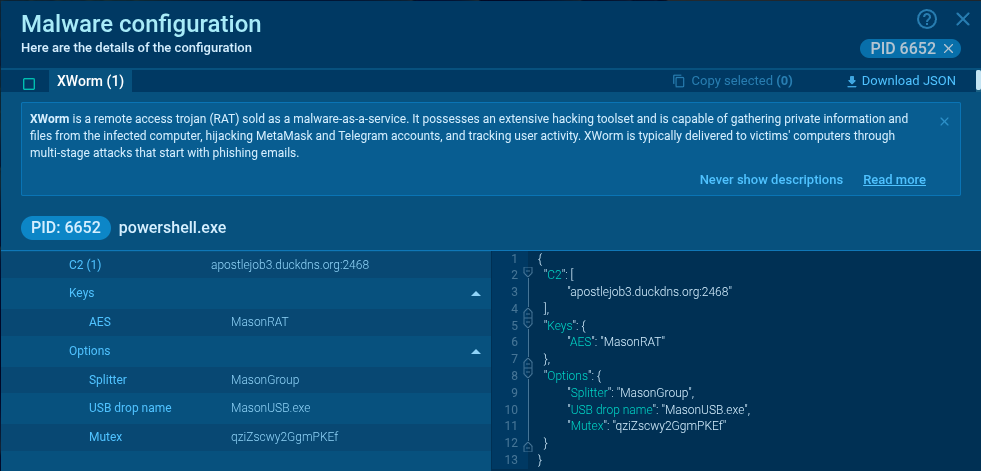The image size is (981, 471).
Task: Collapse the Options section arrow
Action: pyautogui.click(x=476, y=352)
